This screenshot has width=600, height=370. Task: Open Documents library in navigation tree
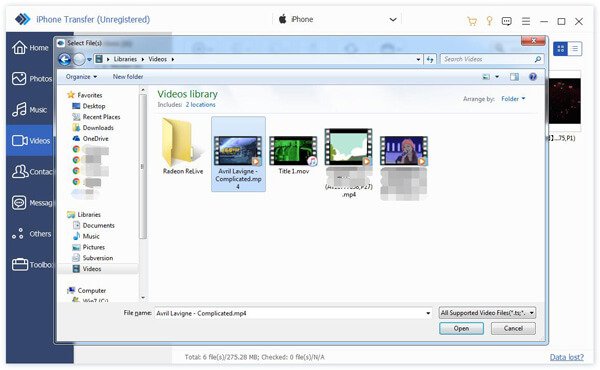point(98,226)
